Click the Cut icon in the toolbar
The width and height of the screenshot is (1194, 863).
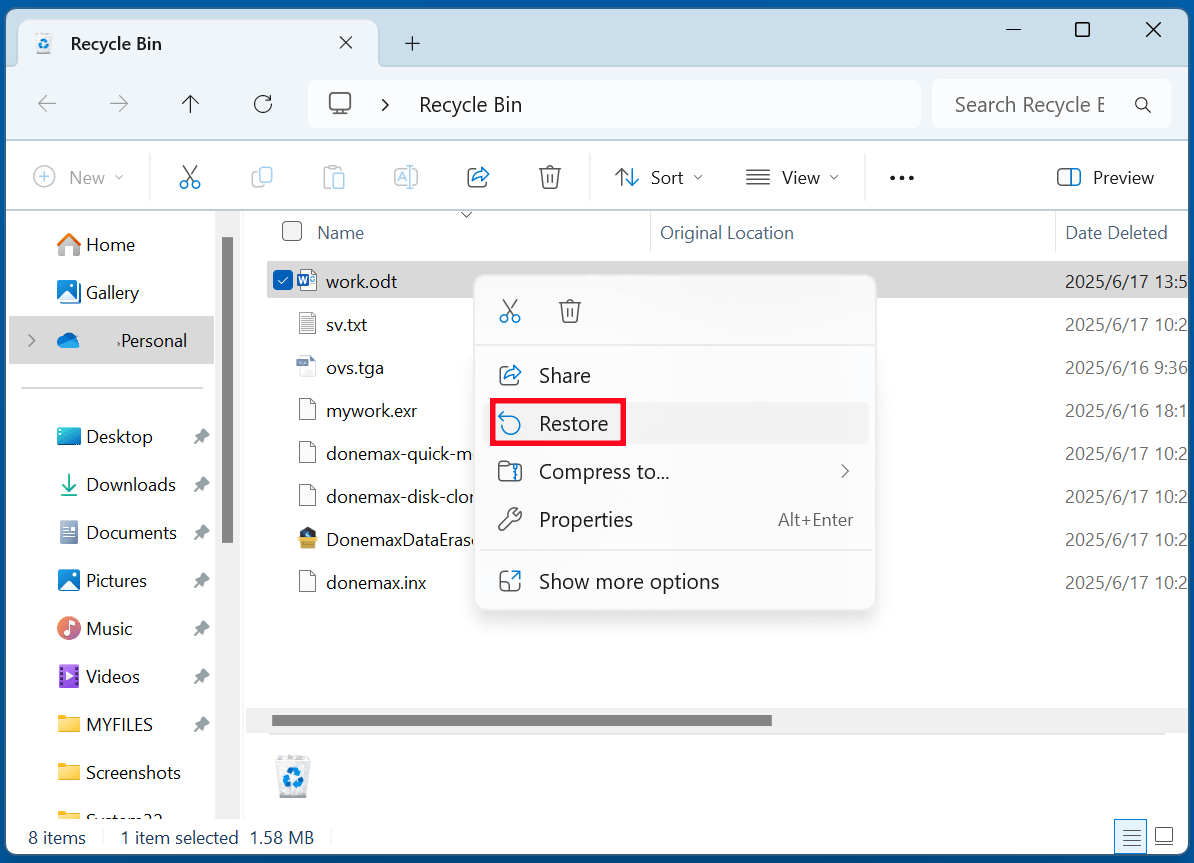[x=190, y=177]
